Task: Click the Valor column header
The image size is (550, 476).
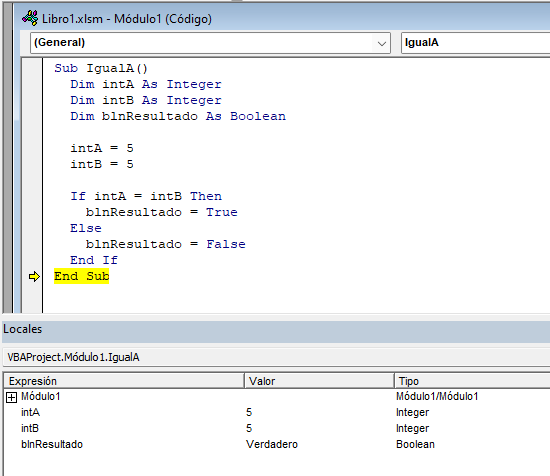Action: (x=319, y=381)
